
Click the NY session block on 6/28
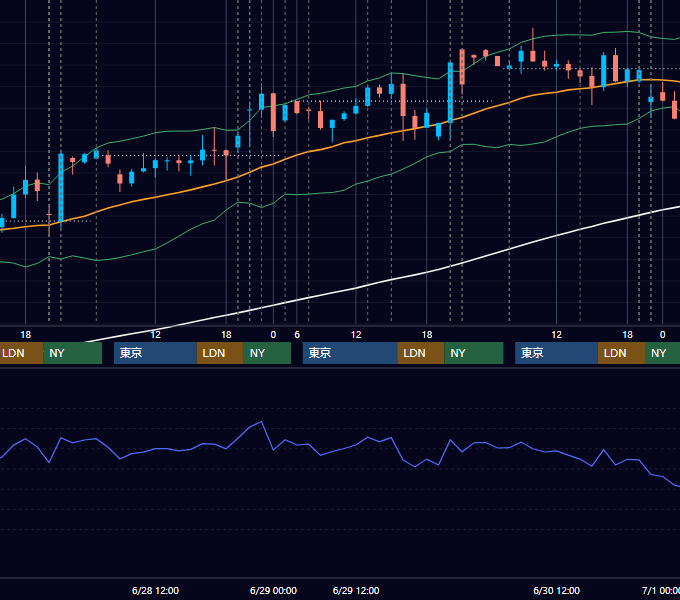point(267,353)
